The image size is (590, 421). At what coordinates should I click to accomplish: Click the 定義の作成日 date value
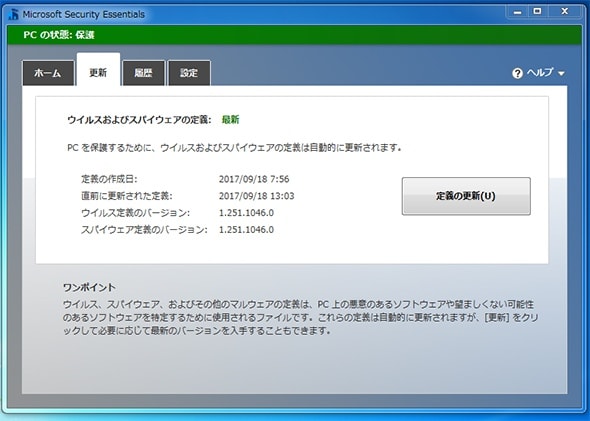[x=254, y=179]
